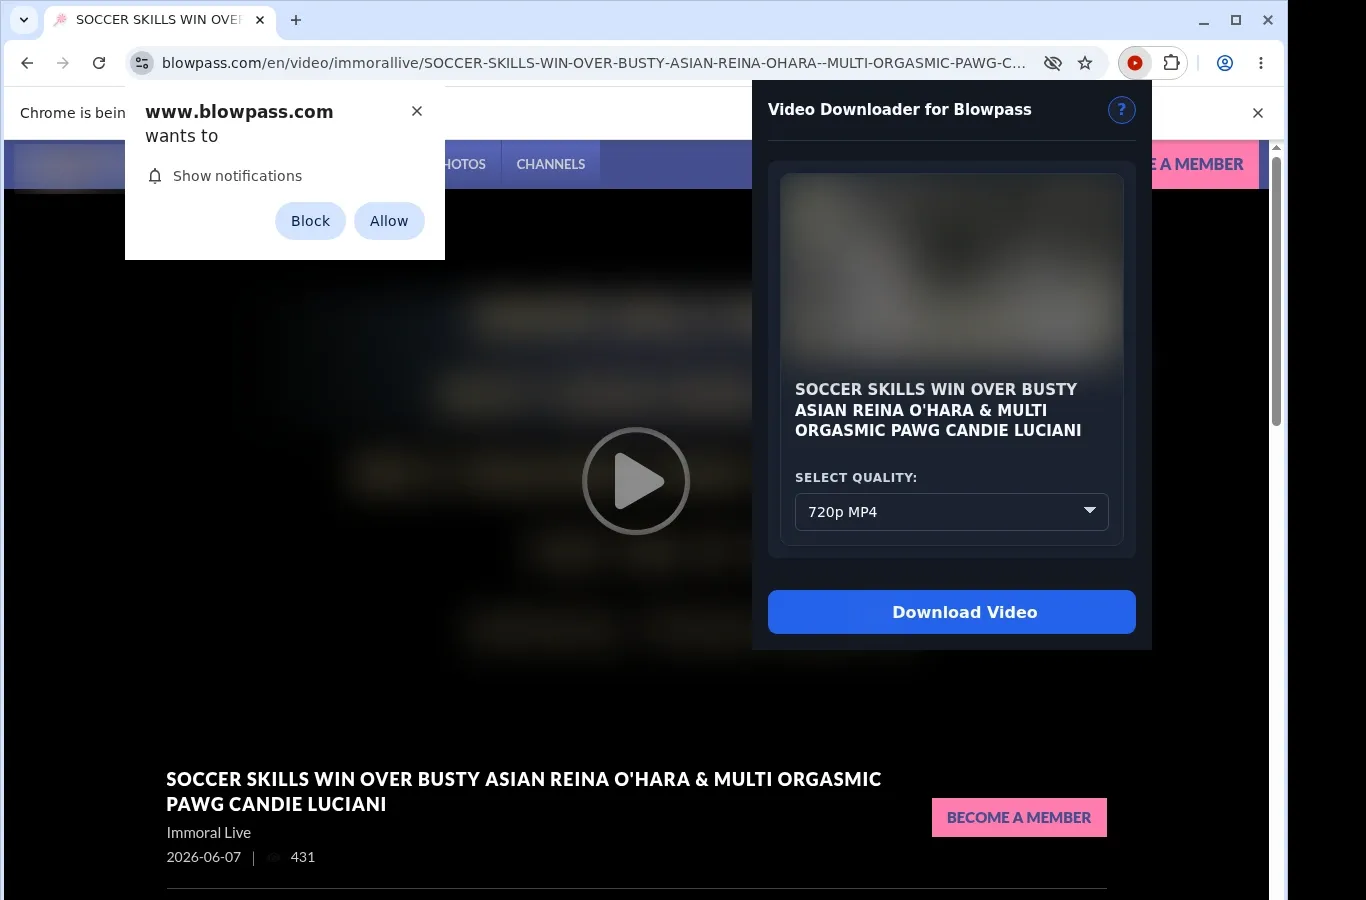Close the SOCCER SKILLS browser tab
The height and width of the screenshot is (900, 1366).
(260, 20)
